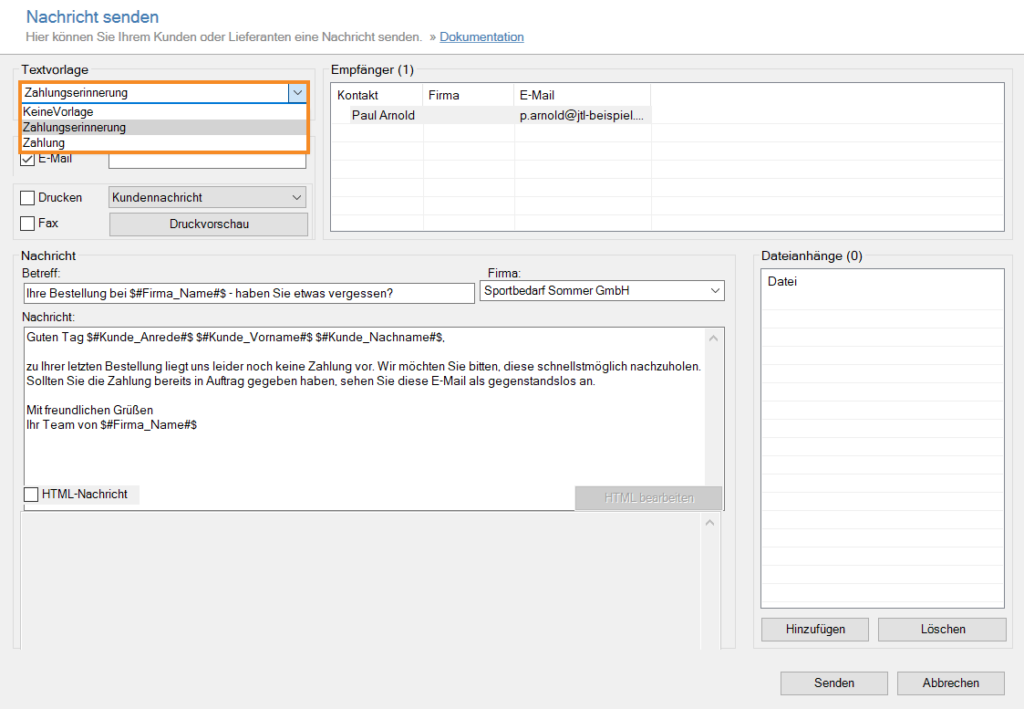
Task: Check the HTML-Nachricht checkbox
Action: [x=32, y=494]
